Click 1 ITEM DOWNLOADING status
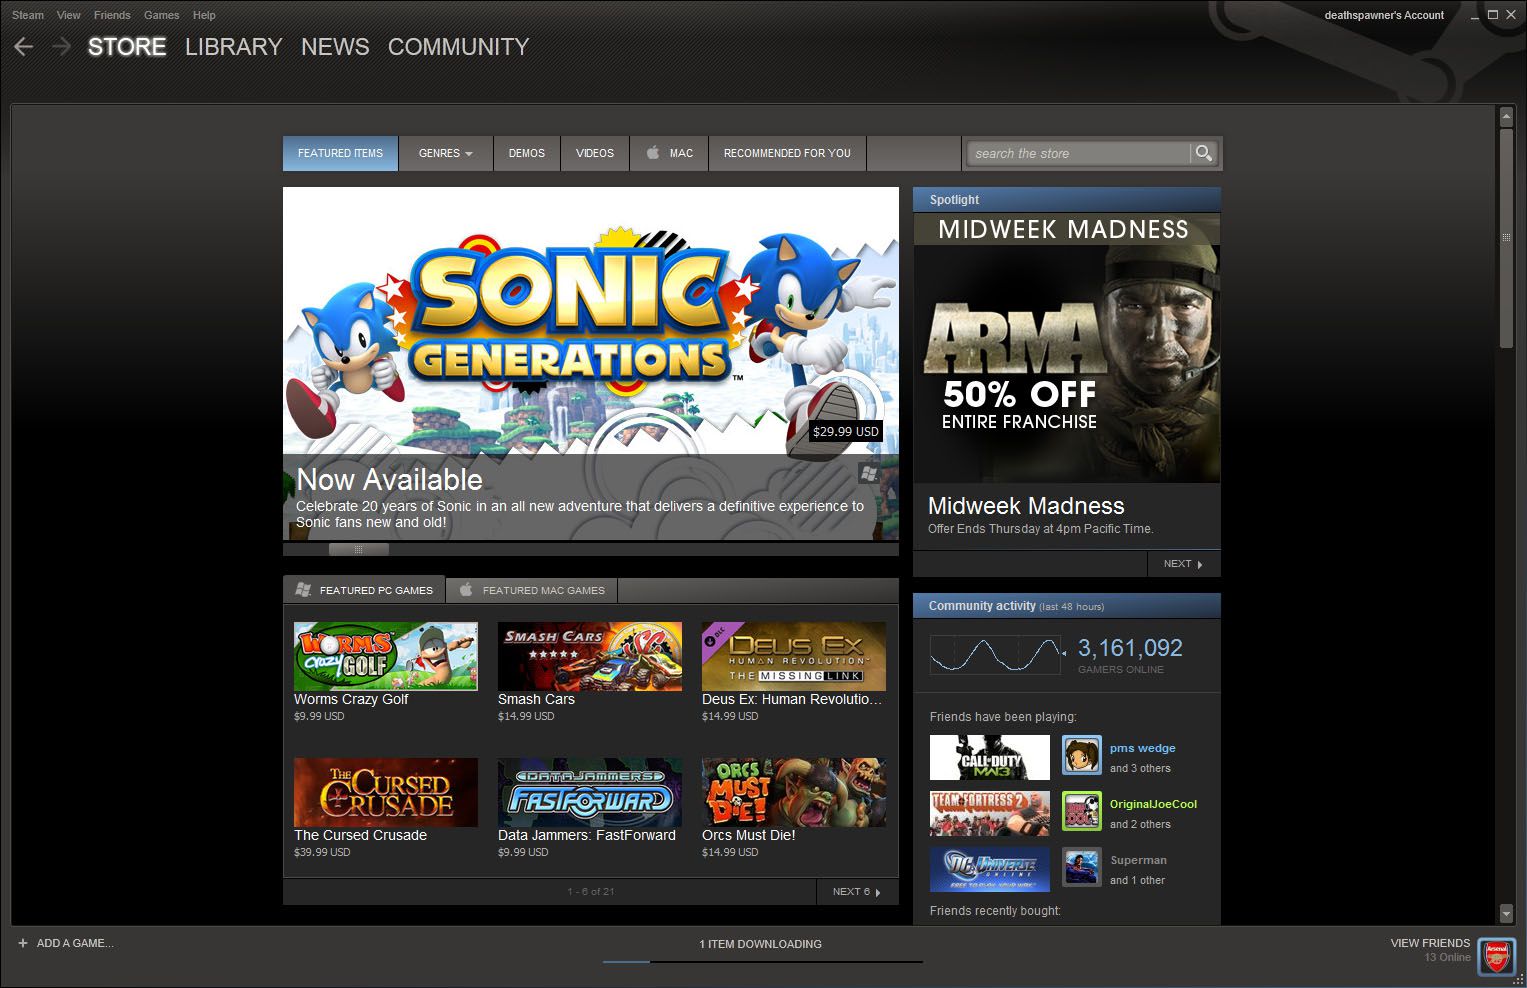This screenshot has height=988, width=1527. (x=760, y=944)
